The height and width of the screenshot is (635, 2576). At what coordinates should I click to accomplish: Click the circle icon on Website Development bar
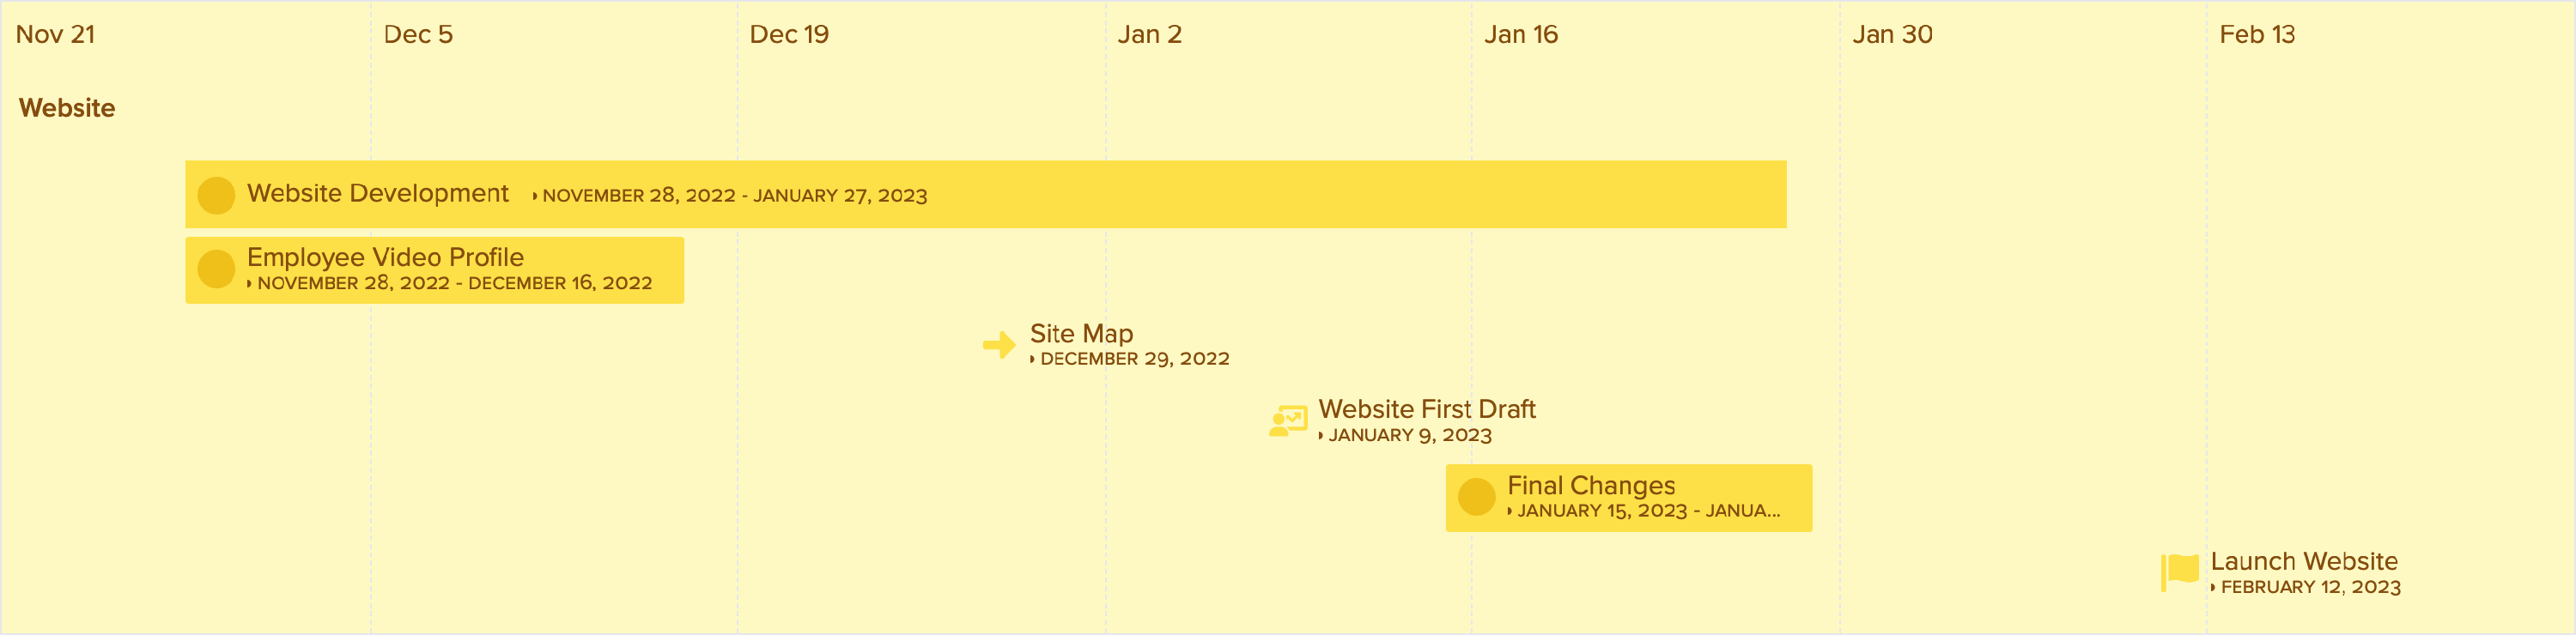tap(216, 195)
